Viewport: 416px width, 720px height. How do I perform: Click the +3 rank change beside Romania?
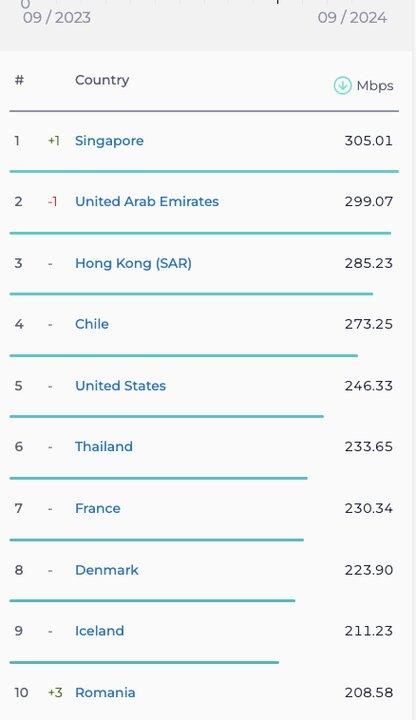click(x=55, y=692)
